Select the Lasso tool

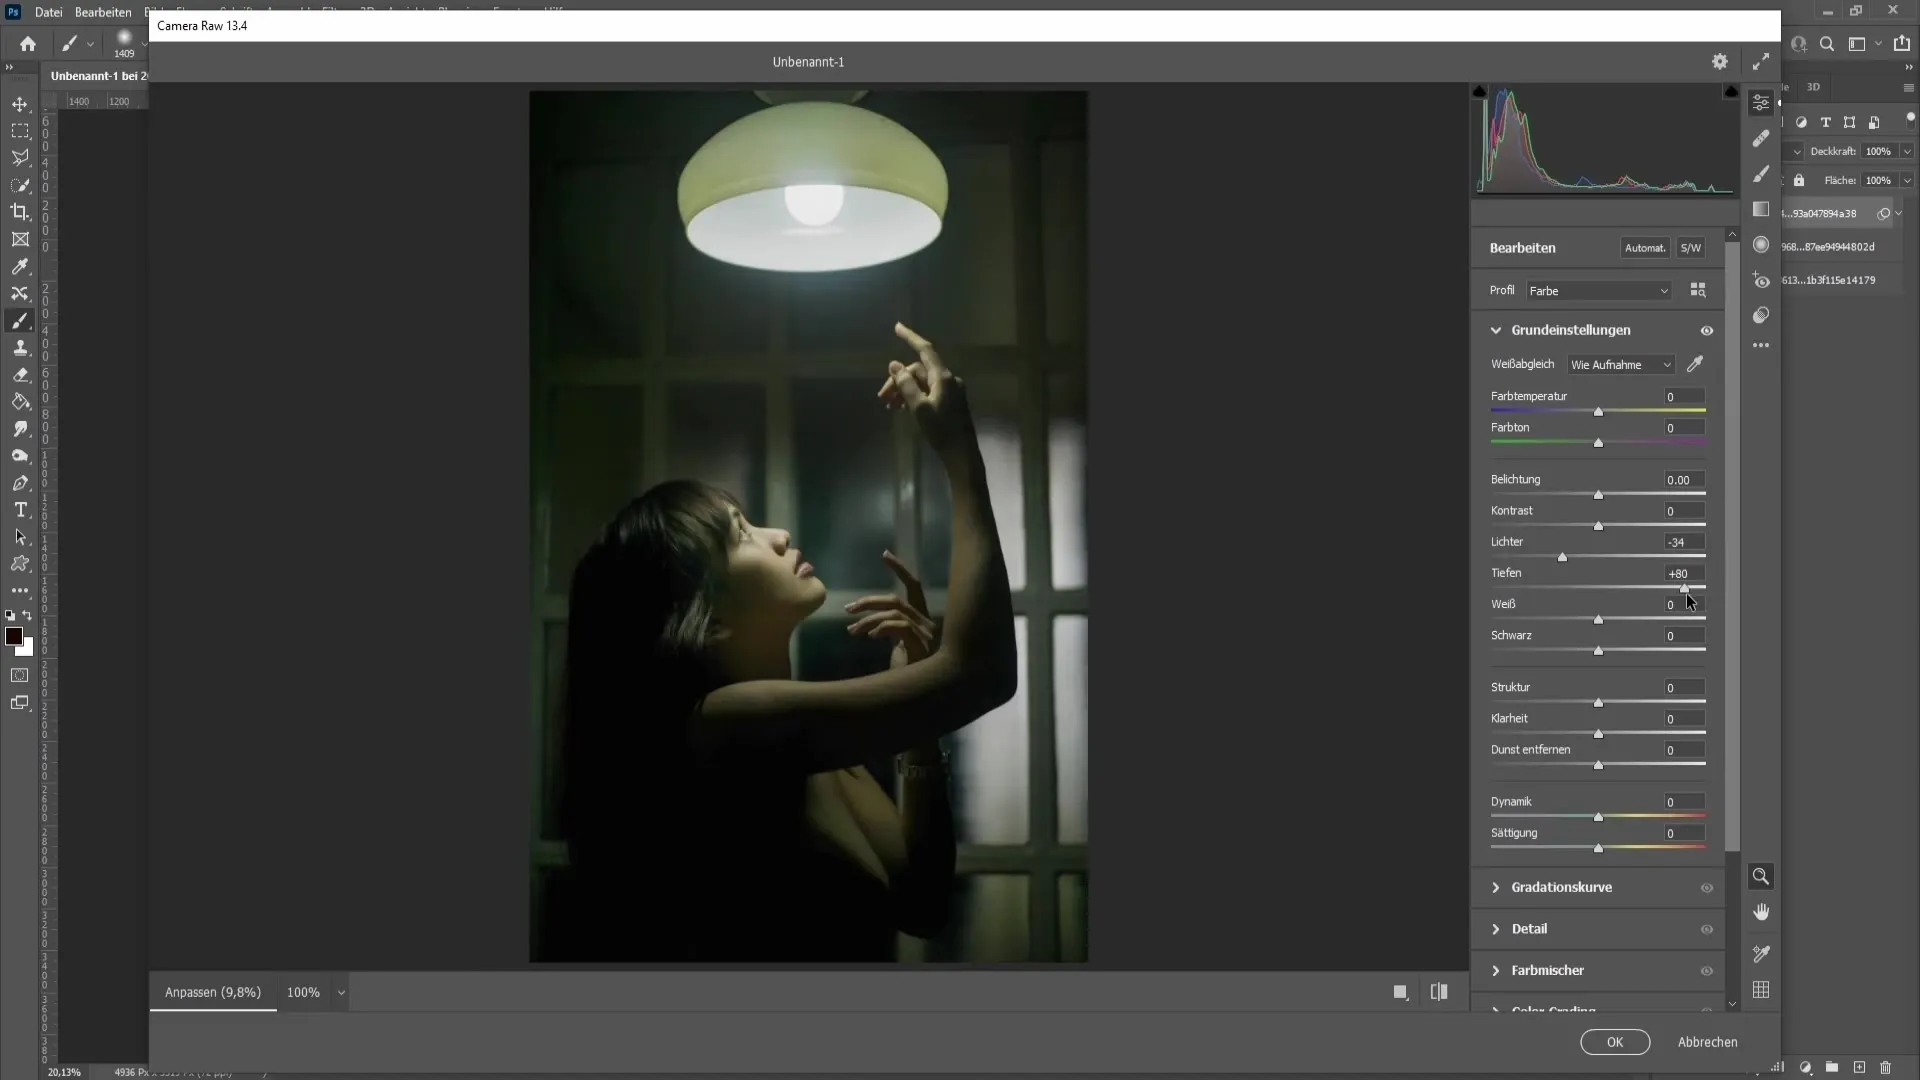point(20,158)
